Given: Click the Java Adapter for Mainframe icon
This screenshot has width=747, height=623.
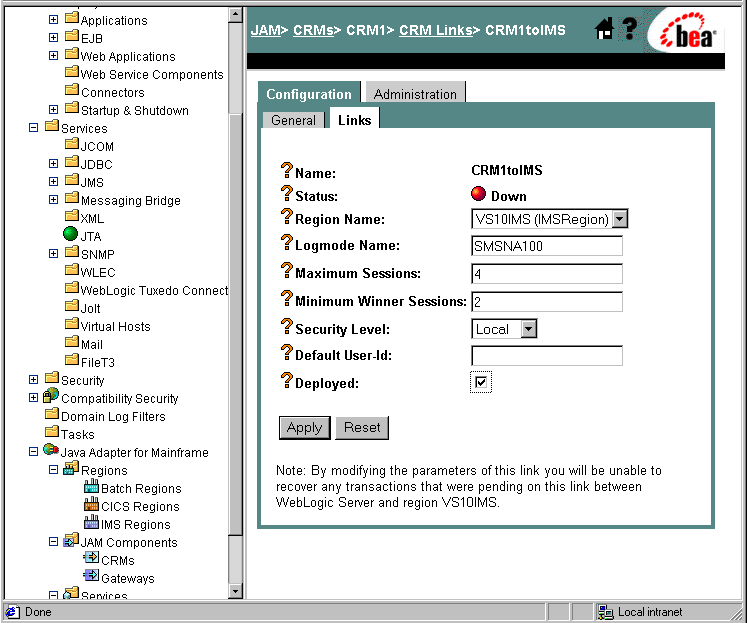Looking at the screenshot, I should (50, 449).
